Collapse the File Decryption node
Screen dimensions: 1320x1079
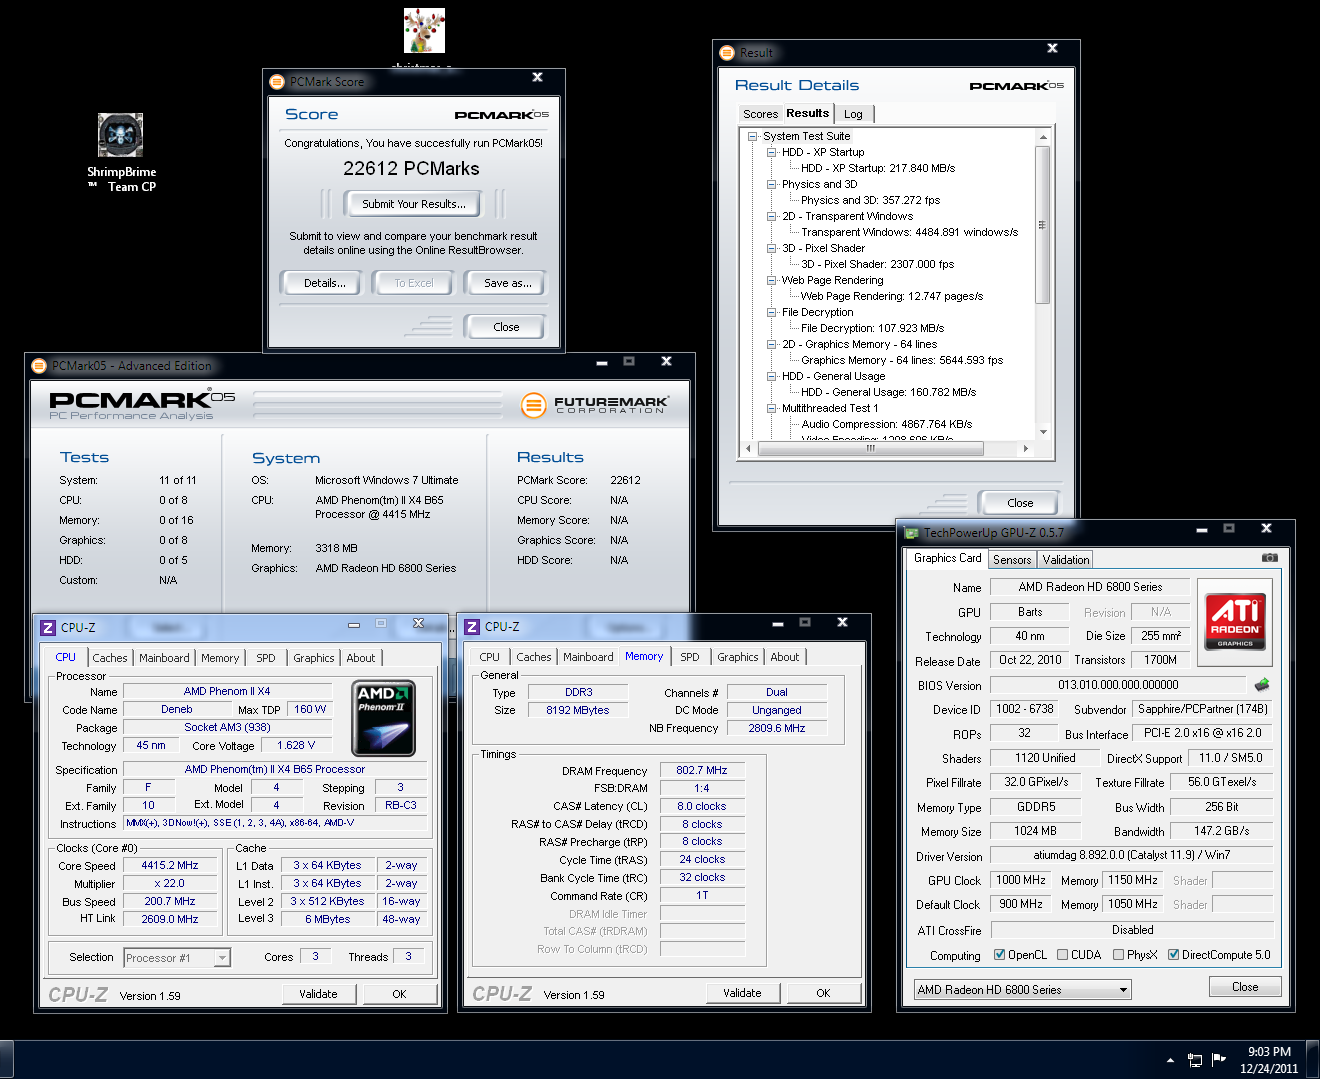(772, 312)
